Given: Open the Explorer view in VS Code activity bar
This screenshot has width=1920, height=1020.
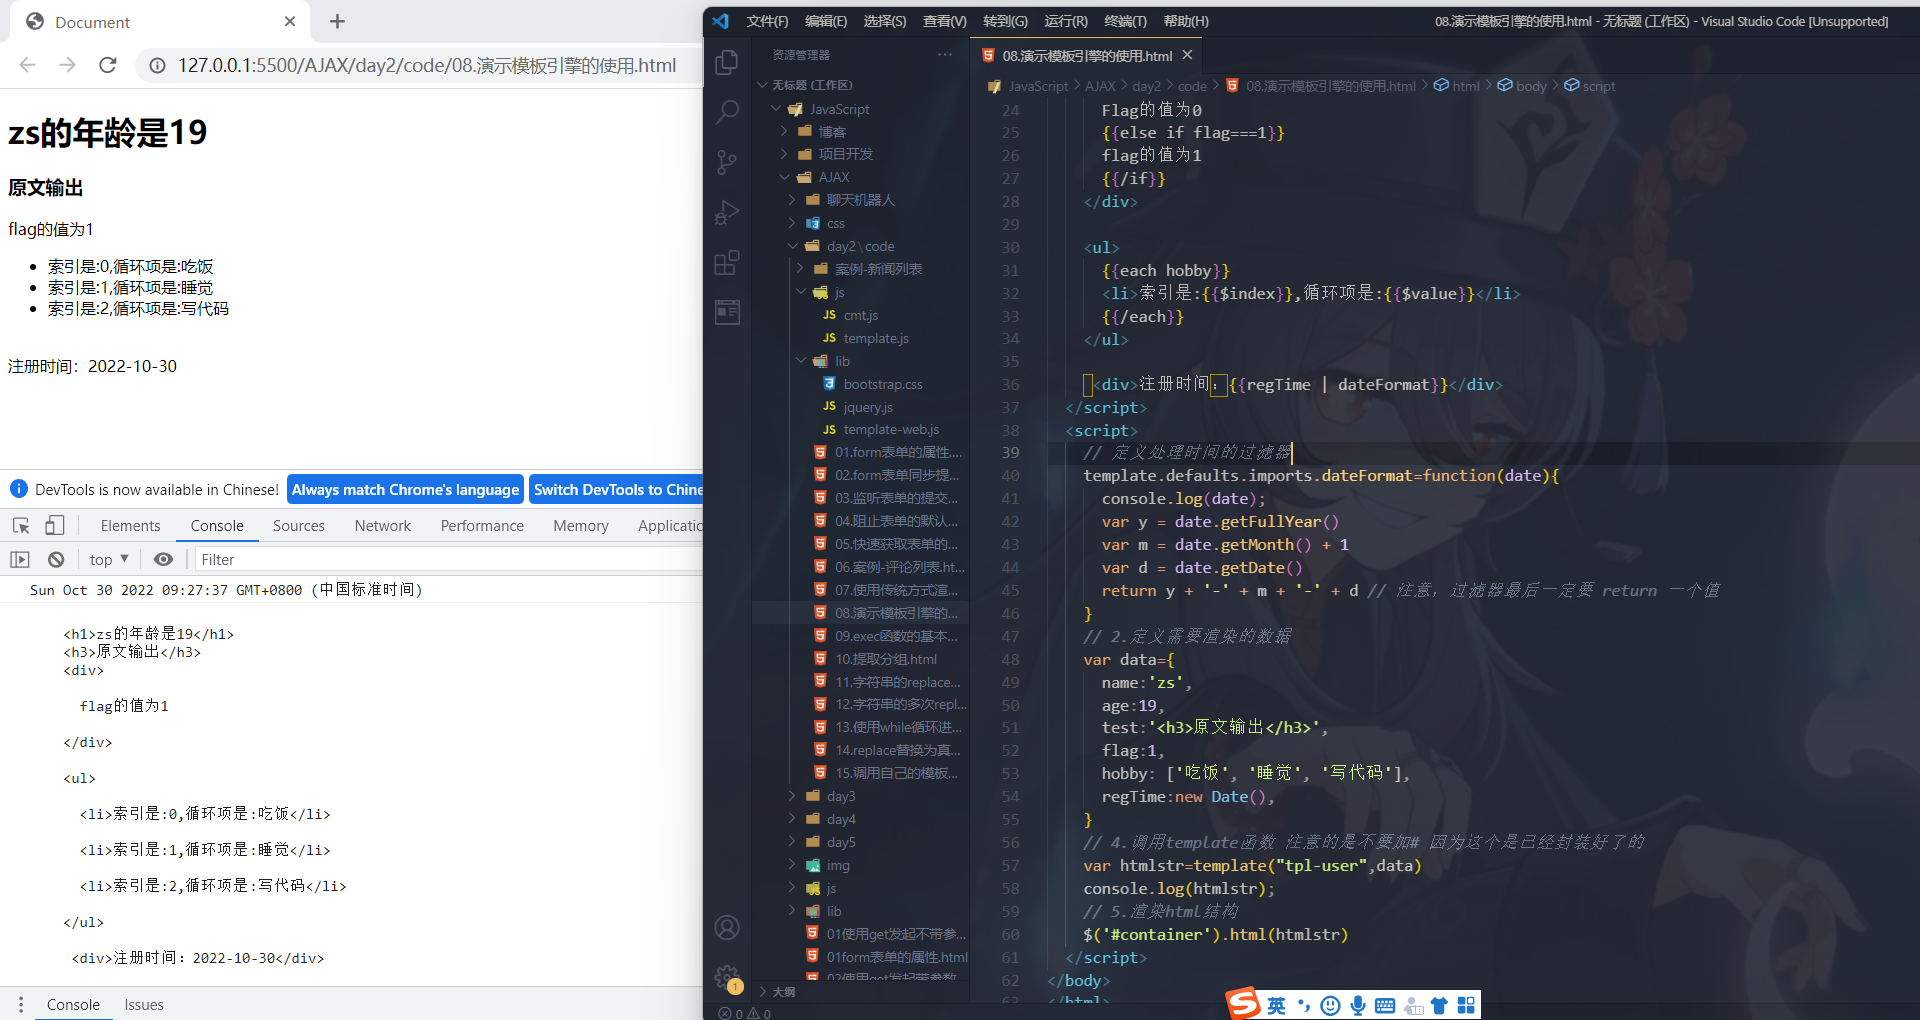Looking at the screenshot, I should pos(727,62).
